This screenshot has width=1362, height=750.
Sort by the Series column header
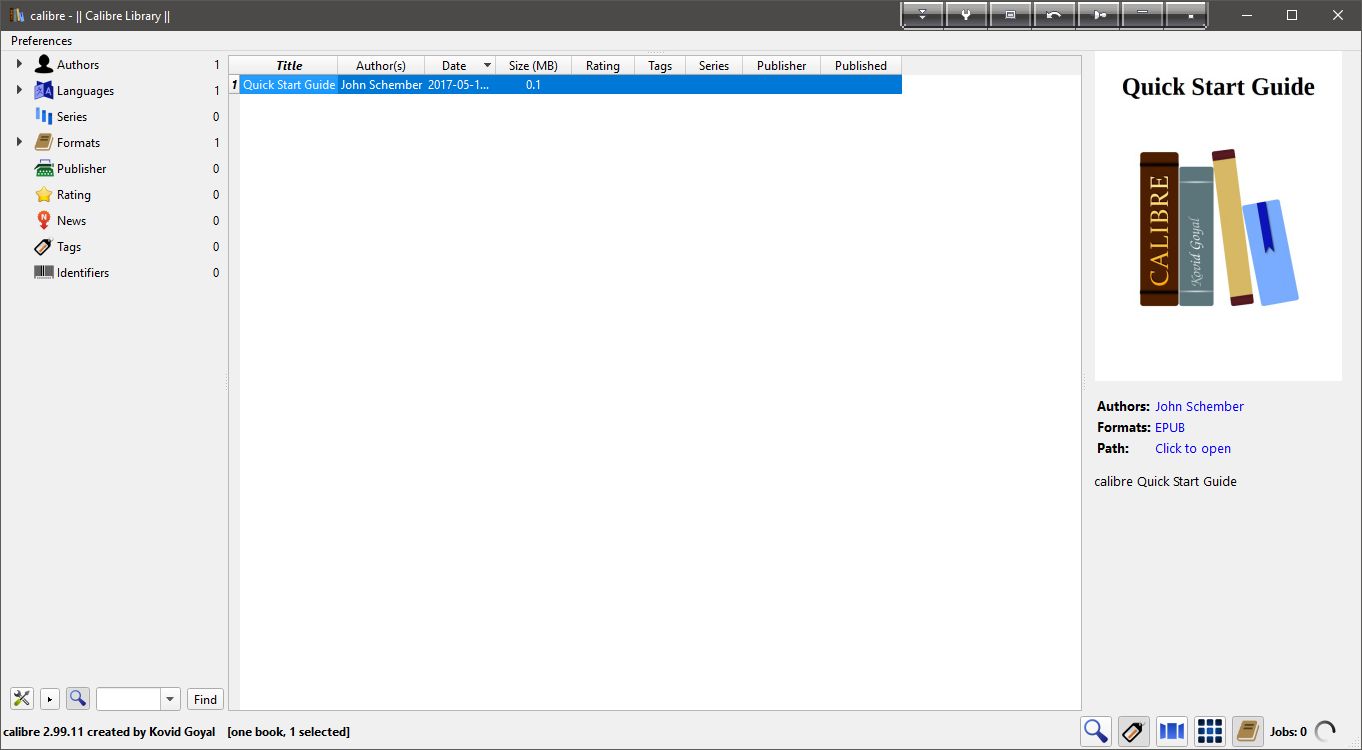[714, 66]
